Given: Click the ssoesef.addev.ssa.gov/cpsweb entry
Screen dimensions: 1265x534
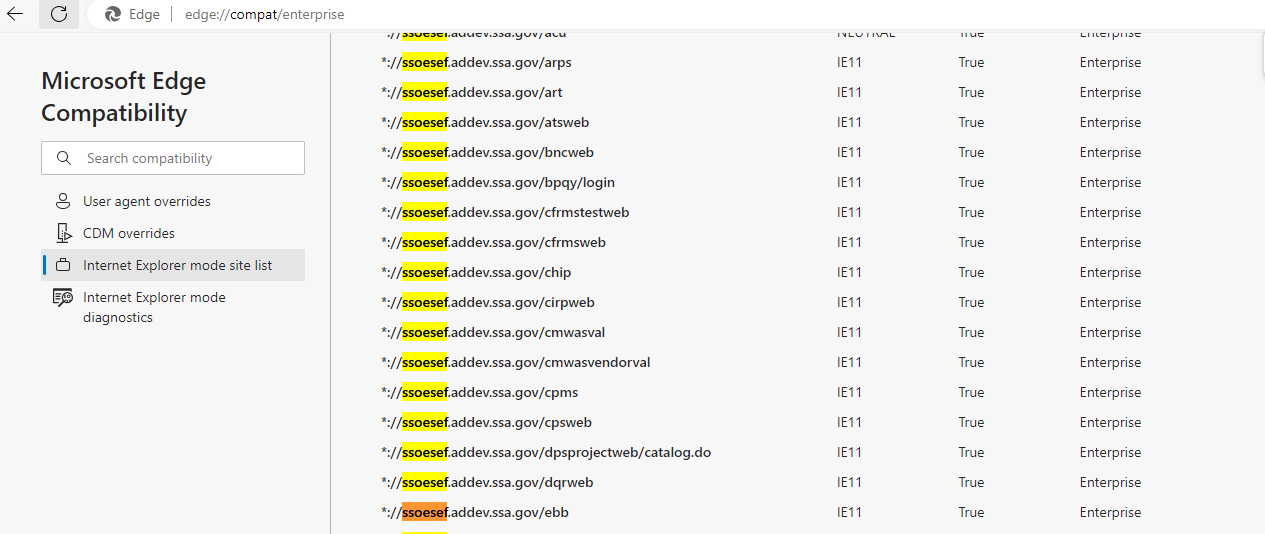Looking at the screenshot, I should (486, 422).
